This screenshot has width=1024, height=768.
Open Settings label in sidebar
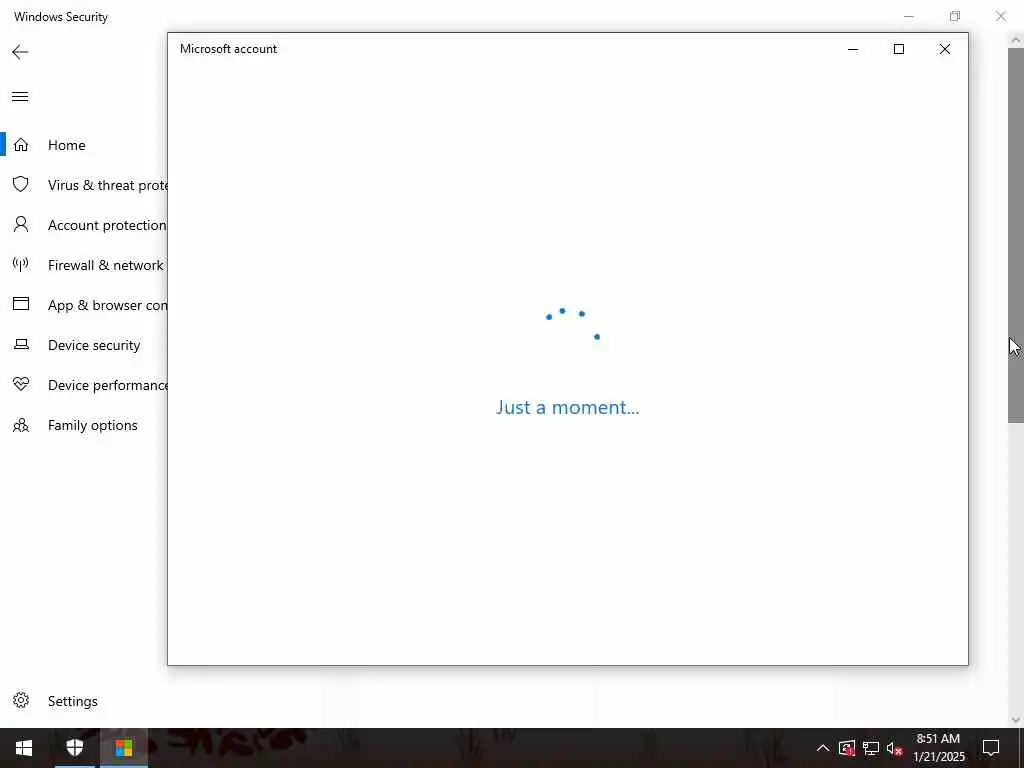click(x=72, y=701)
